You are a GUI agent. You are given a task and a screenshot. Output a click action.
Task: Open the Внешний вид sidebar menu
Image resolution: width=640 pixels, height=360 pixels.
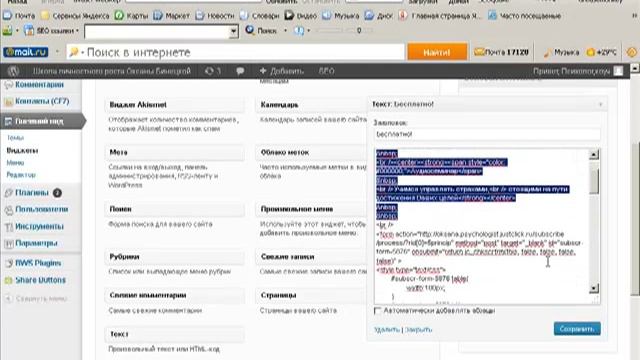[x=41, y=121]
